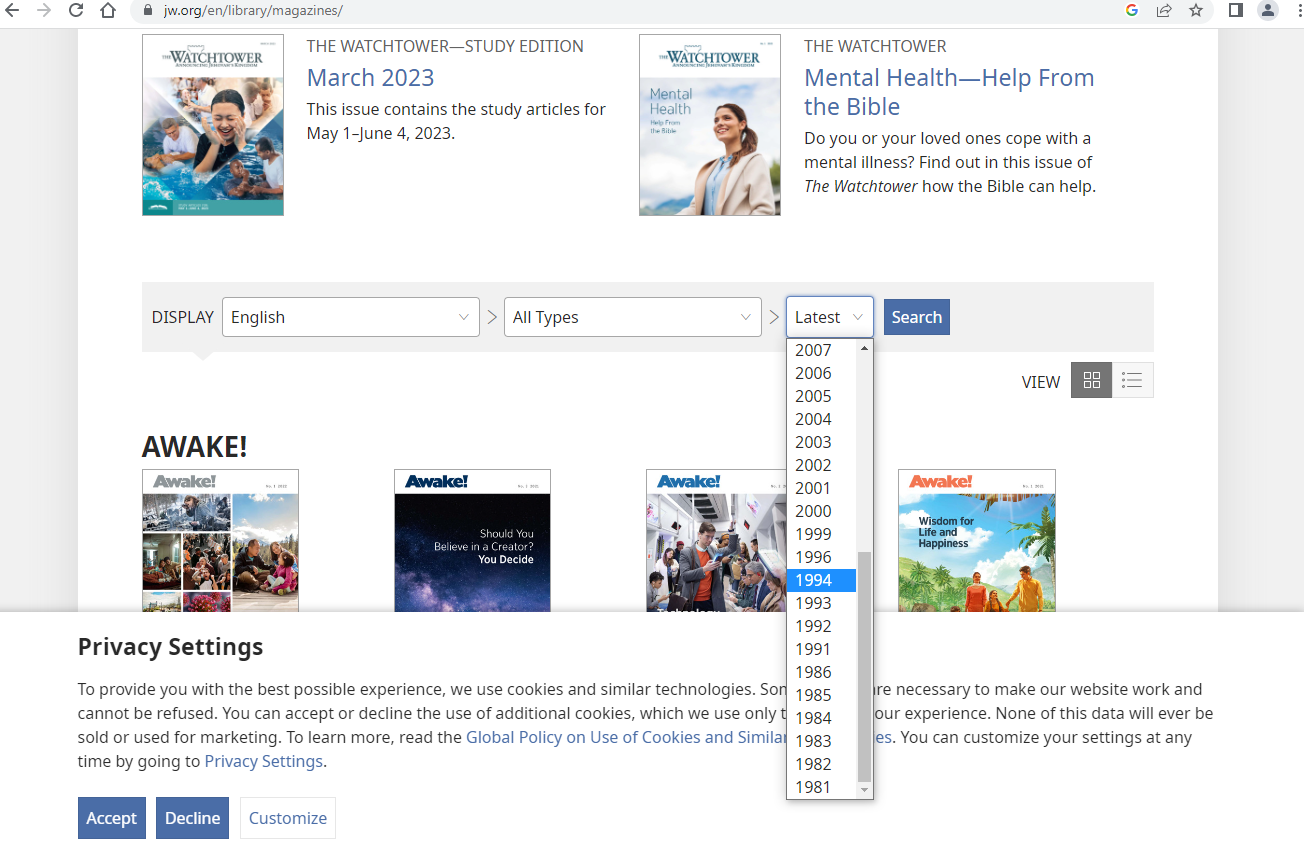Pick 2001 from the year options
This screenshot has width=1304, height=856.
(821, 488)
